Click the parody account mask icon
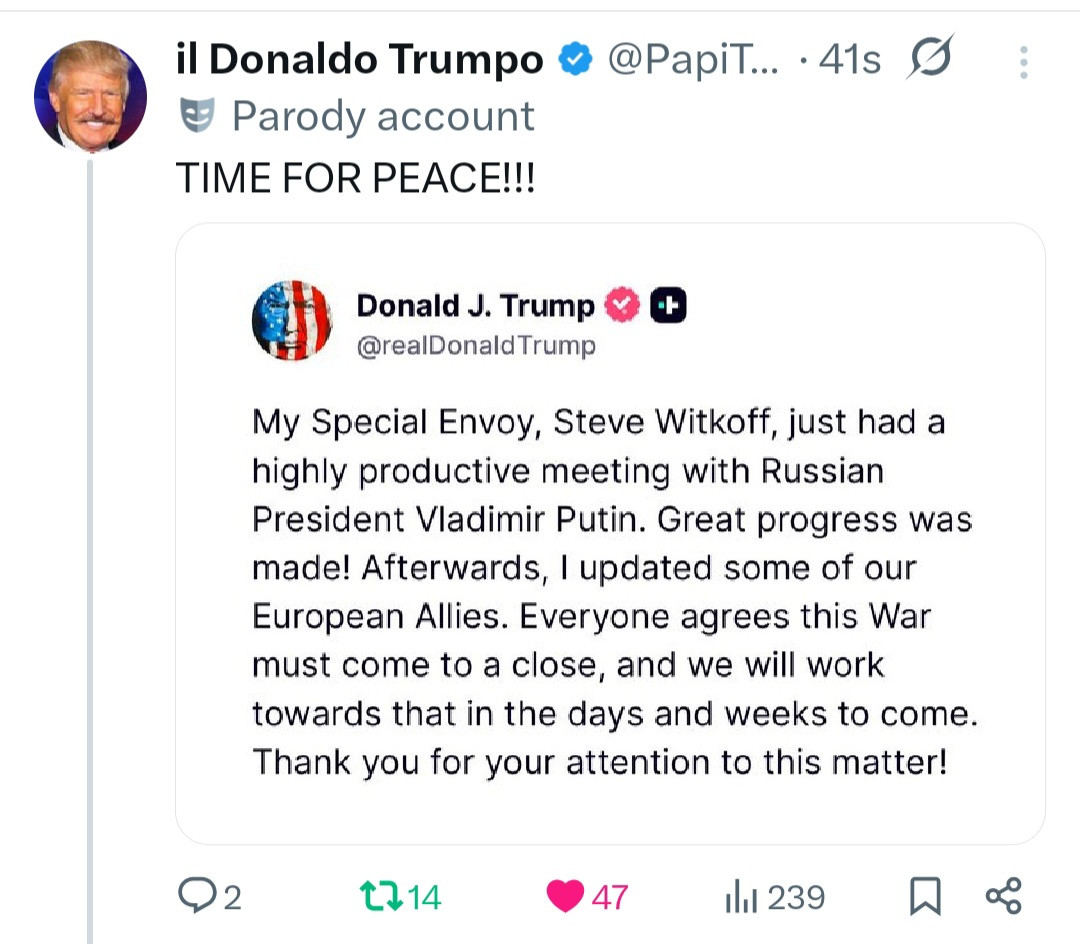This screenshot has width=1080, height=944. (x=197, y=117)
